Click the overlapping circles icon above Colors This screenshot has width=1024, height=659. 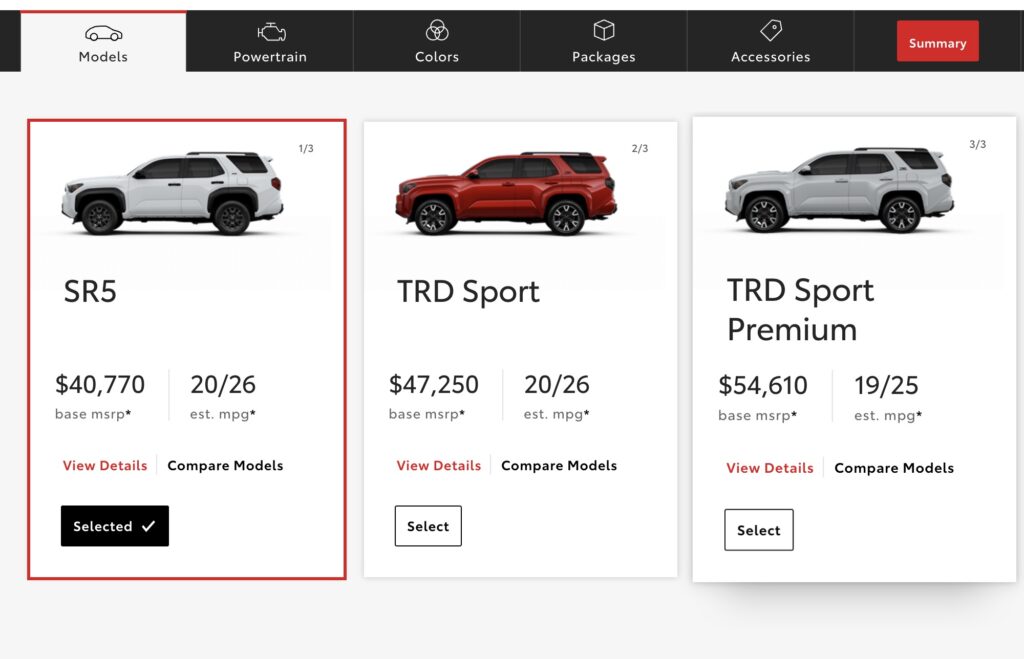436,29
